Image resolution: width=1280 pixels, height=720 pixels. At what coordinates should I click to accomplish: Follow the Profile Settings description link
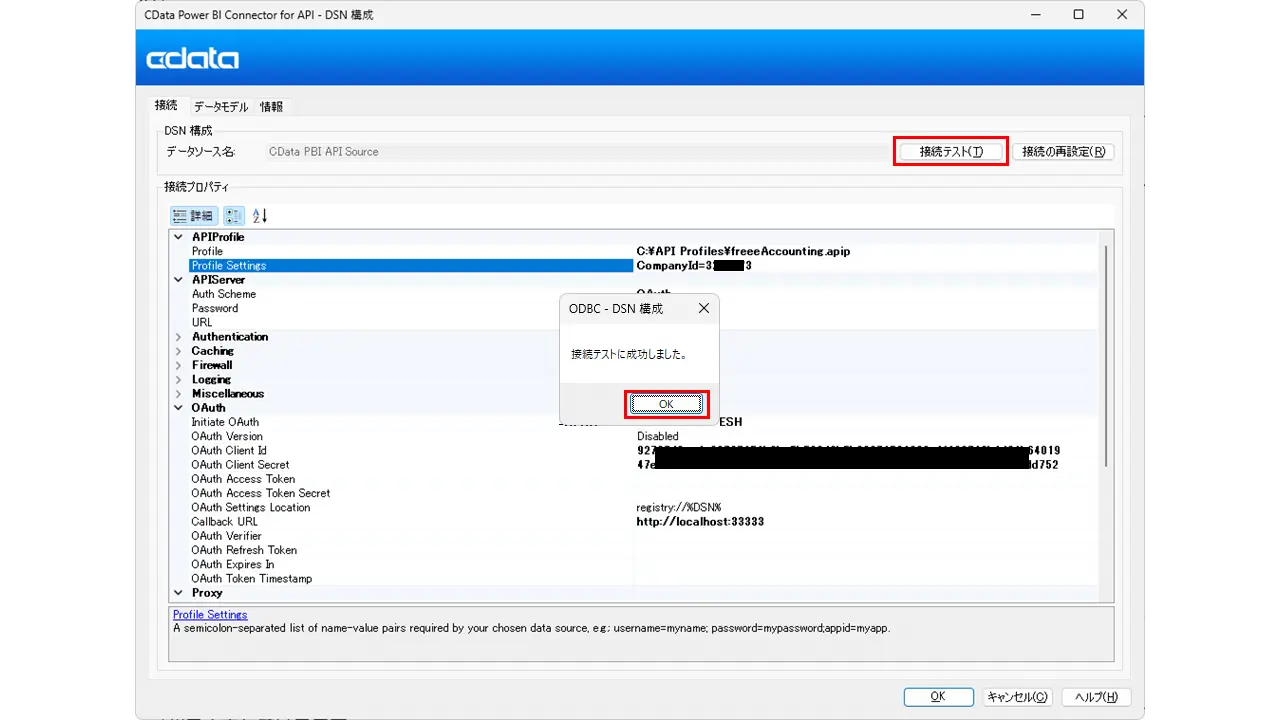210,614
